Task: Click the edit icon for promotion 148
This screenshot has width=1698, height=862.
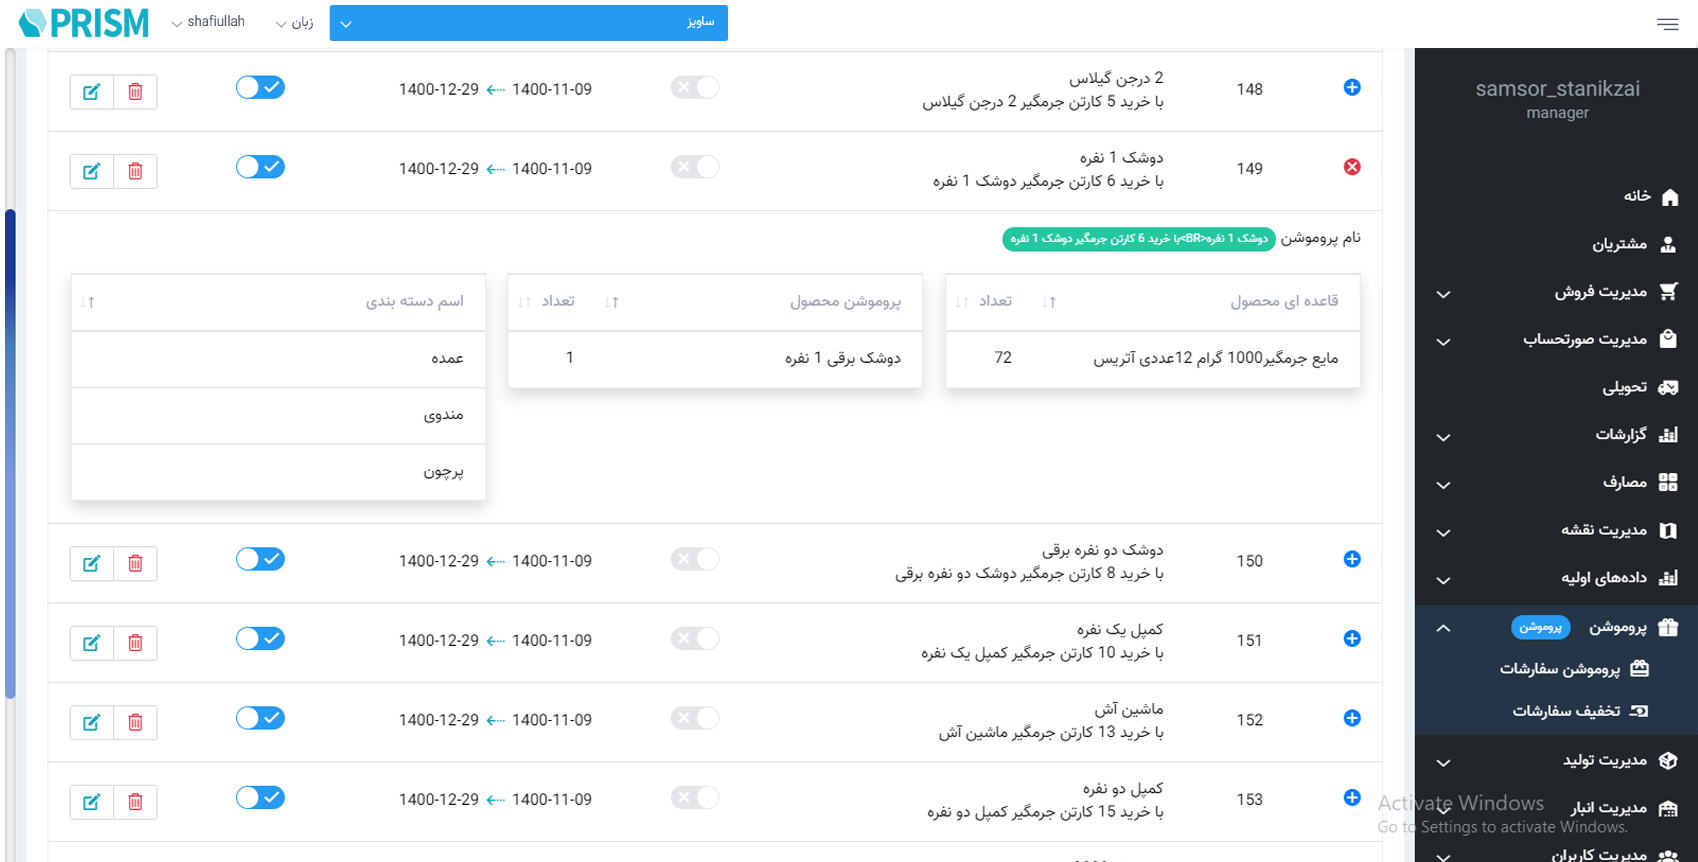Action: click(91, 92)
